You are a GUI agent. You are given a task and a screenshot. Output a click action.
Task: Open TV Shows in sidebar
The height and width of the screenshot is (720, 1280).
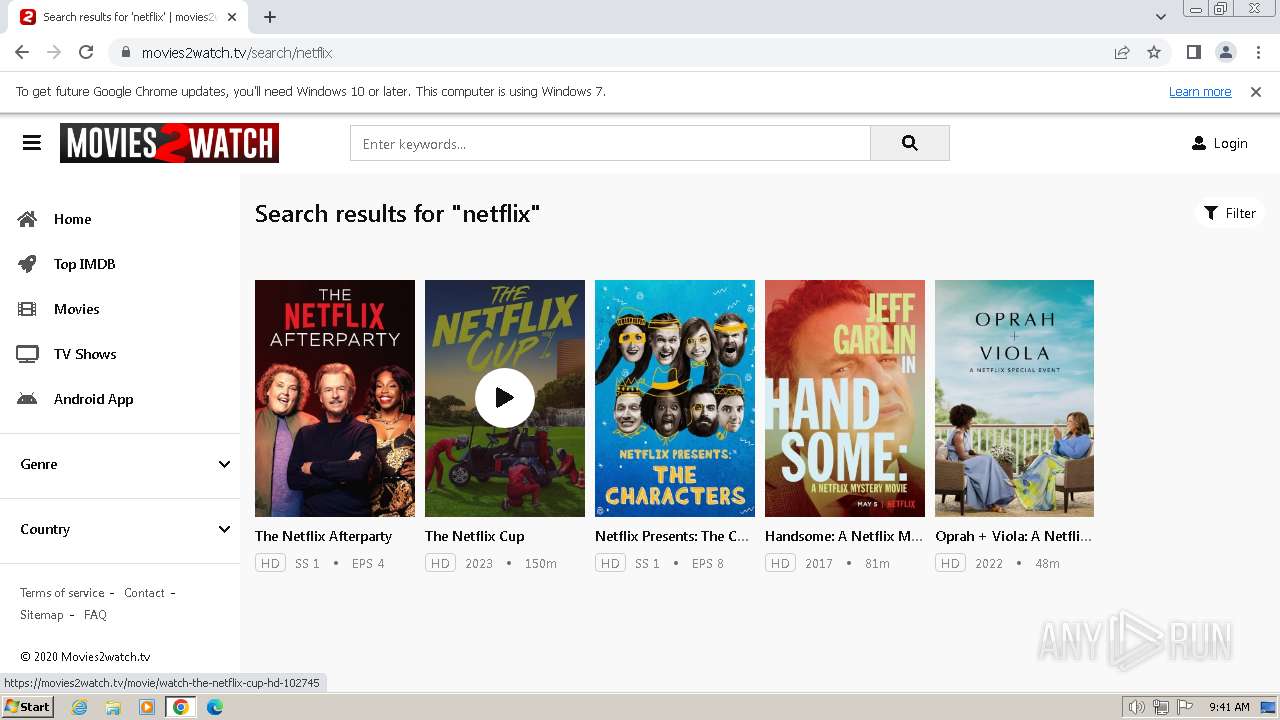(x=85, y=354)
